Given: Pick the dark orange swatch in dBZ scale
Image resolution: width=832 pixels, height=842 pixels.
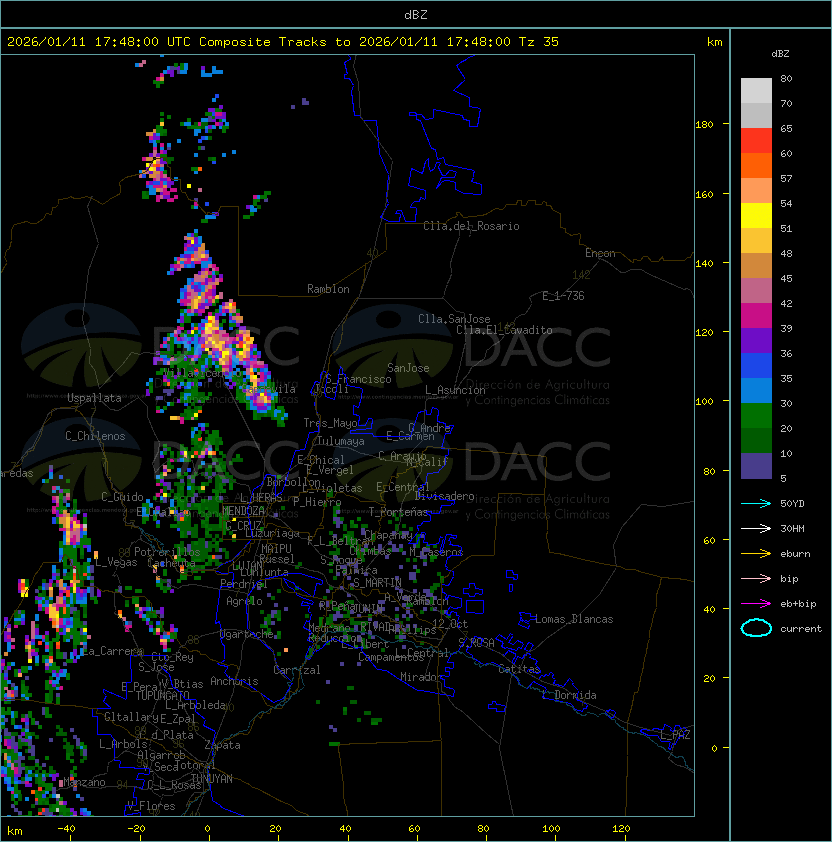Looking at the screenshot, I should (756, 166).
